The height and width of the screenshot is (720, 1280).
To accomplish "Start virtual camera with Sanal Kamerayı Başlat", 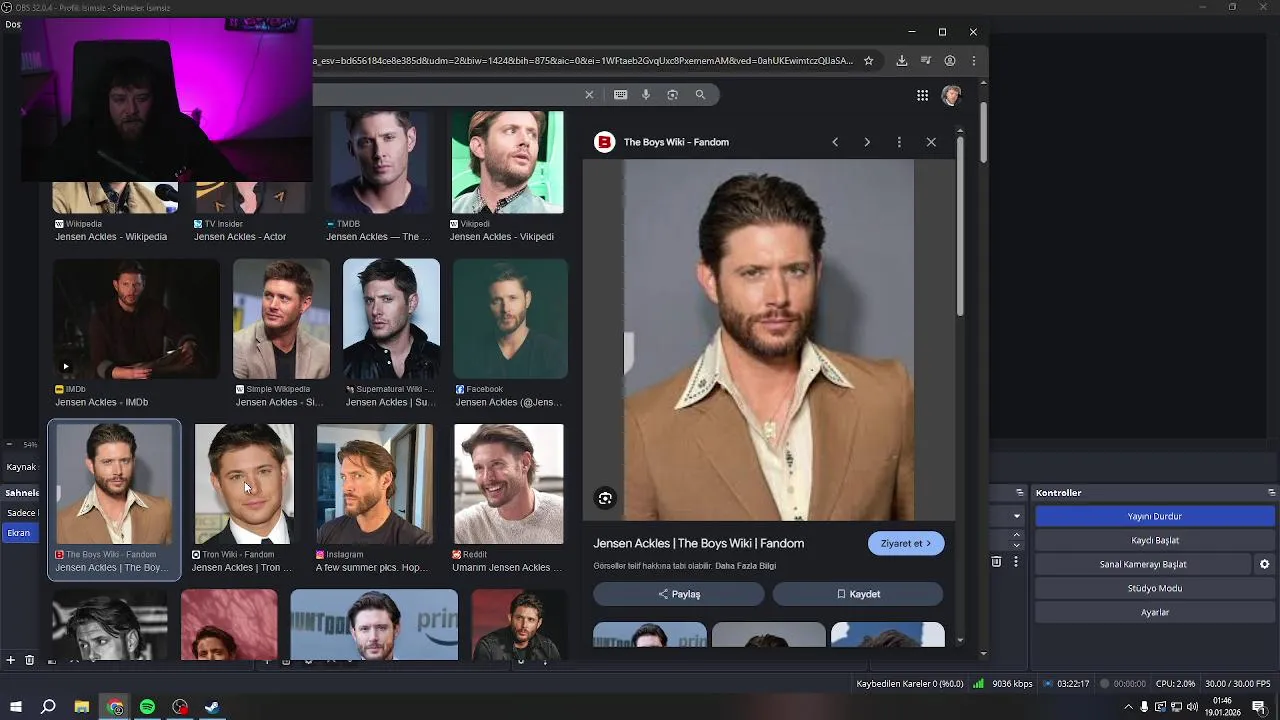I will (1143, 564).
